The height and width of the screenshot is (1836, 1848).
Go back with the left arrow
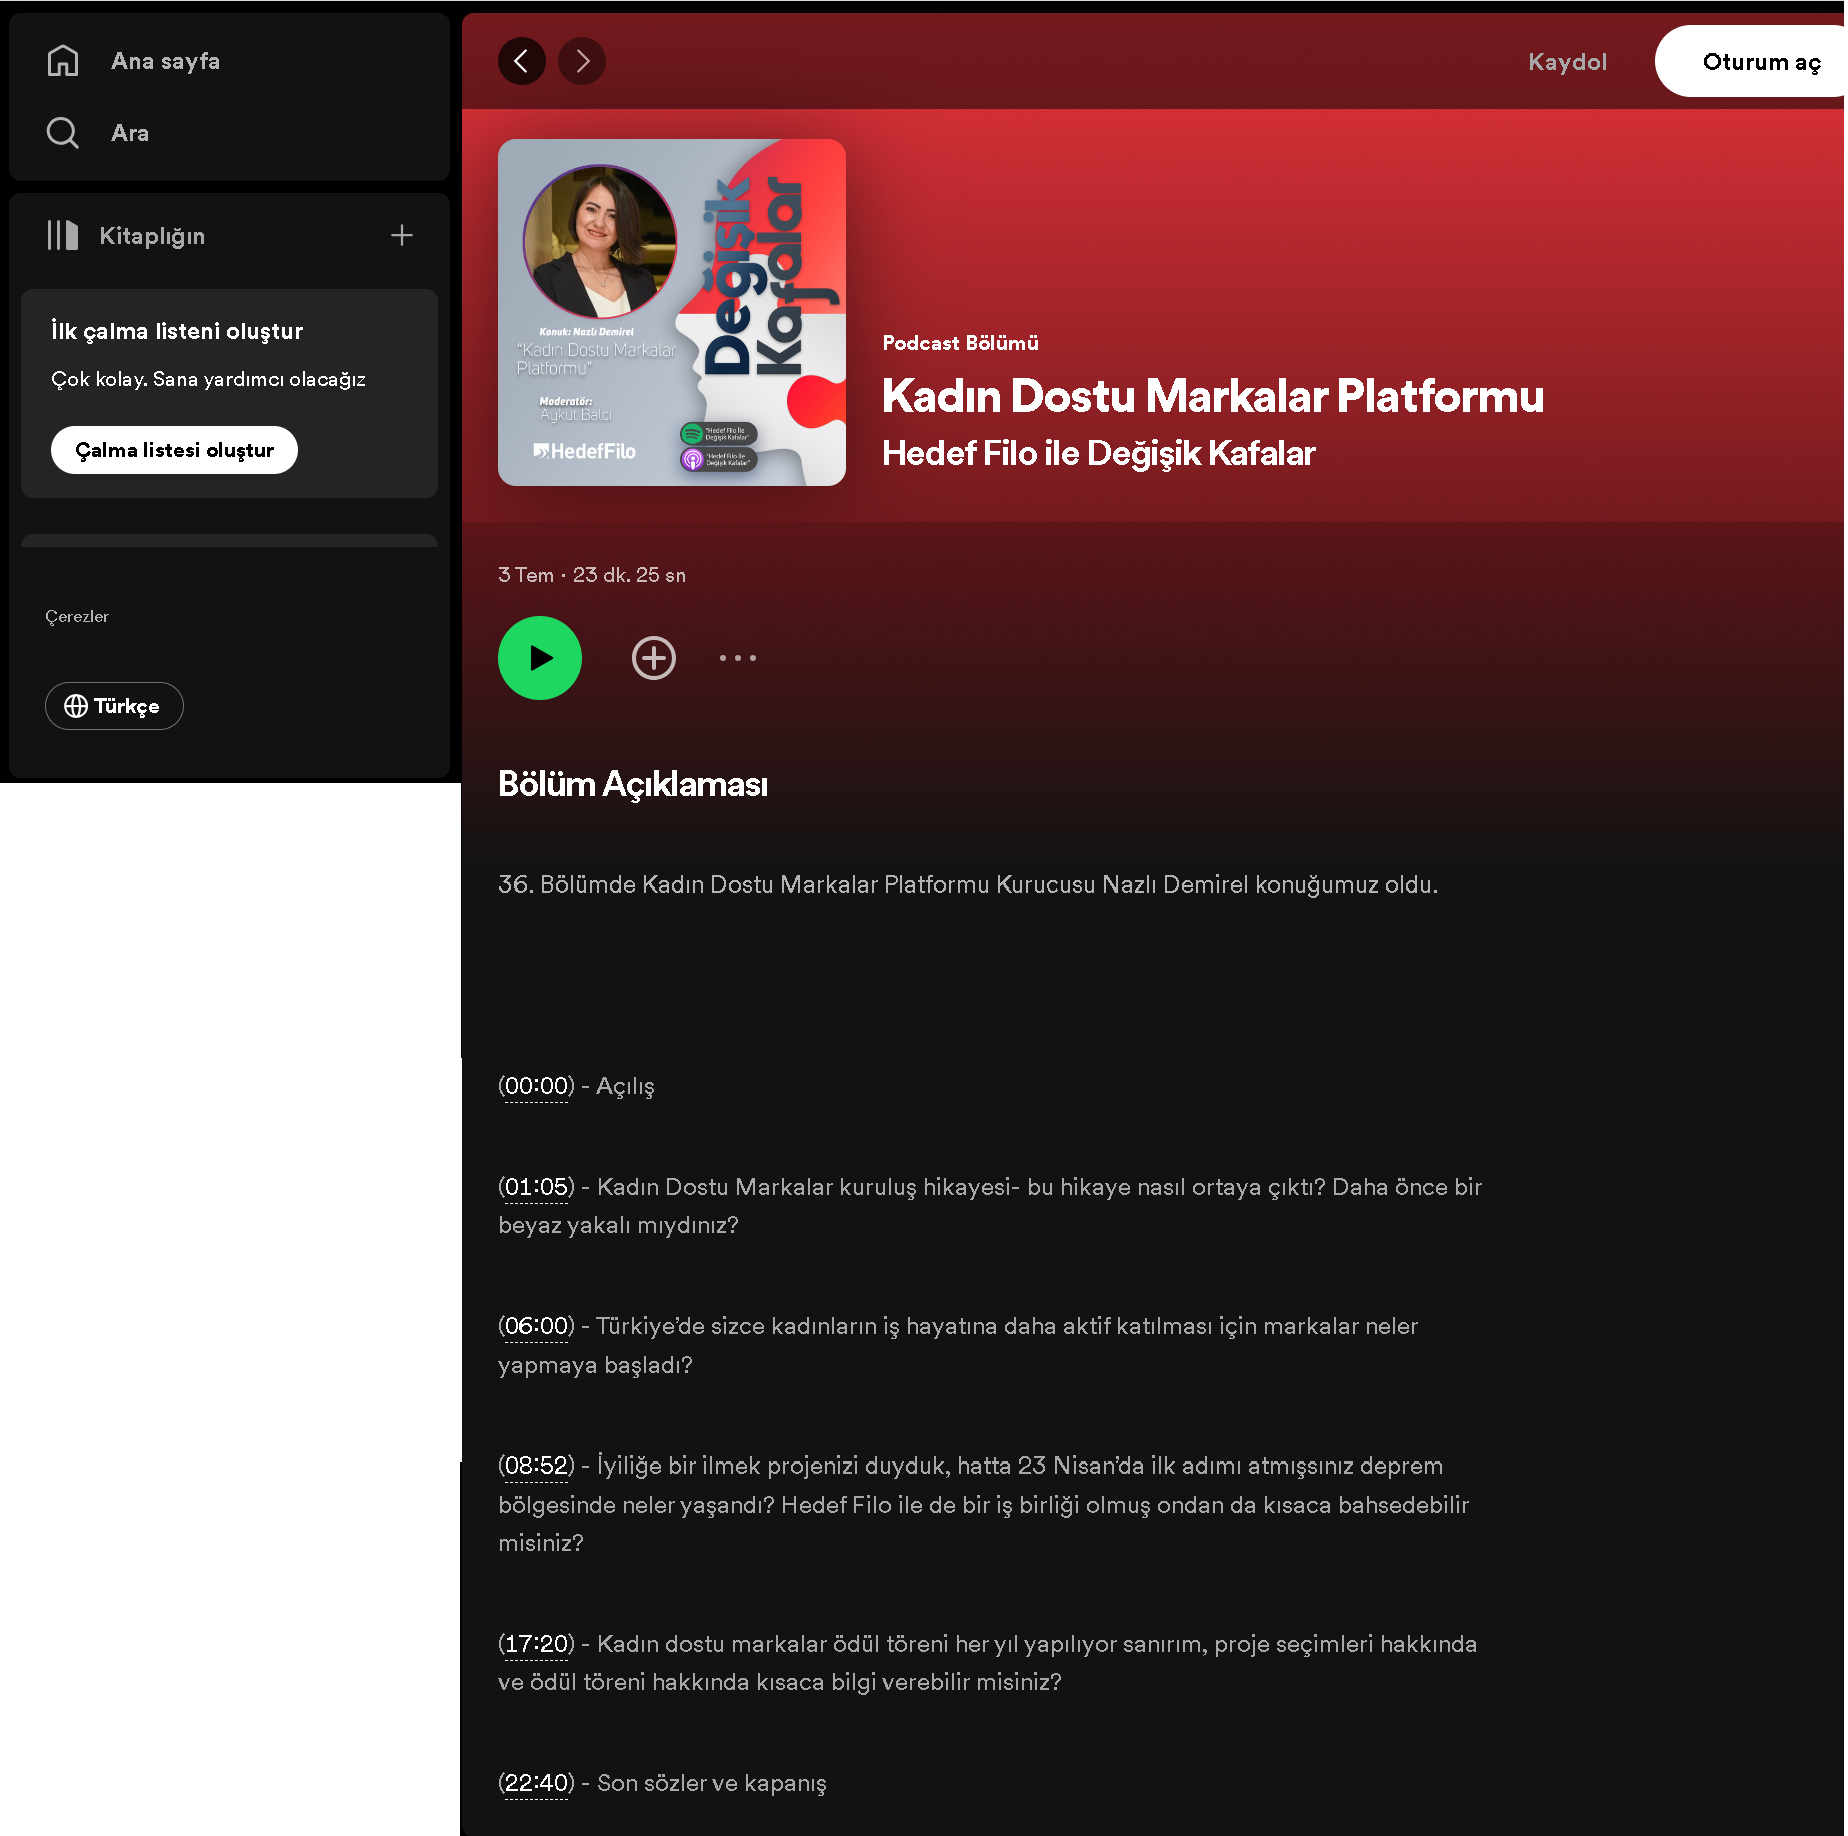(x=522, y=62)
